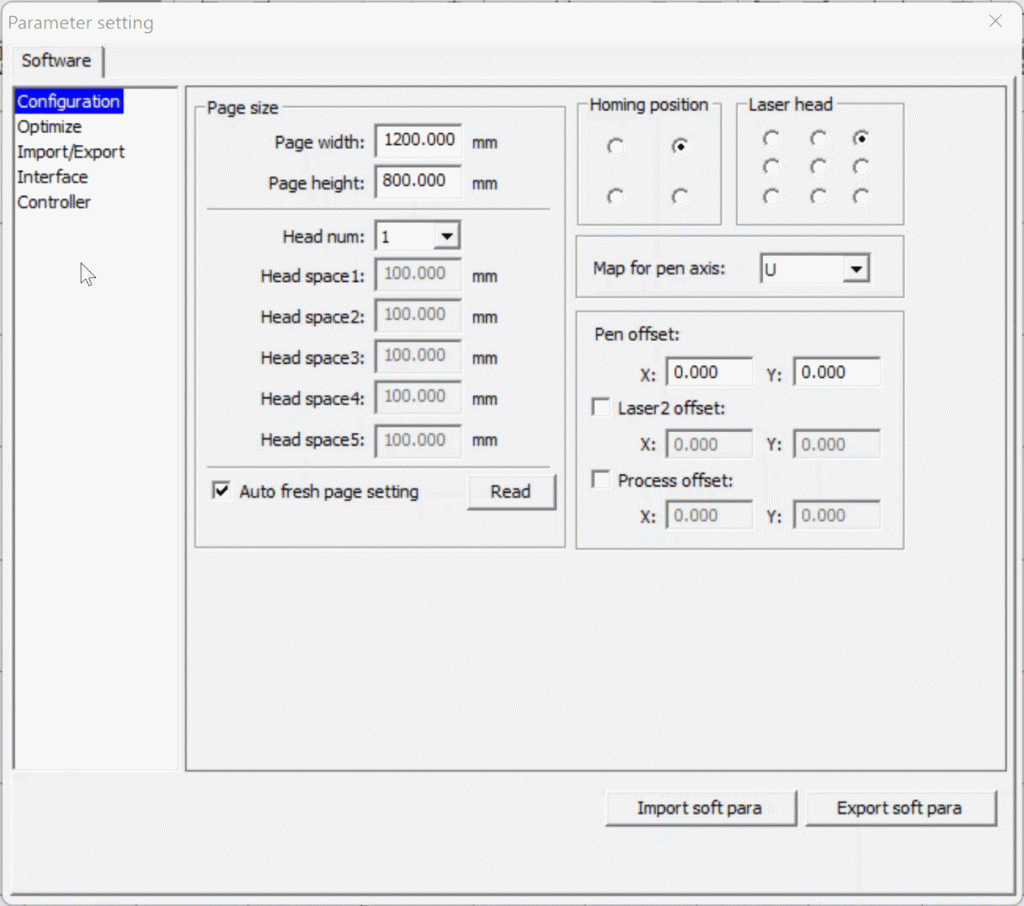The image size is (1024, 906).
Task: Select middle-left Laser head radio button
Action: pos(771,167)
